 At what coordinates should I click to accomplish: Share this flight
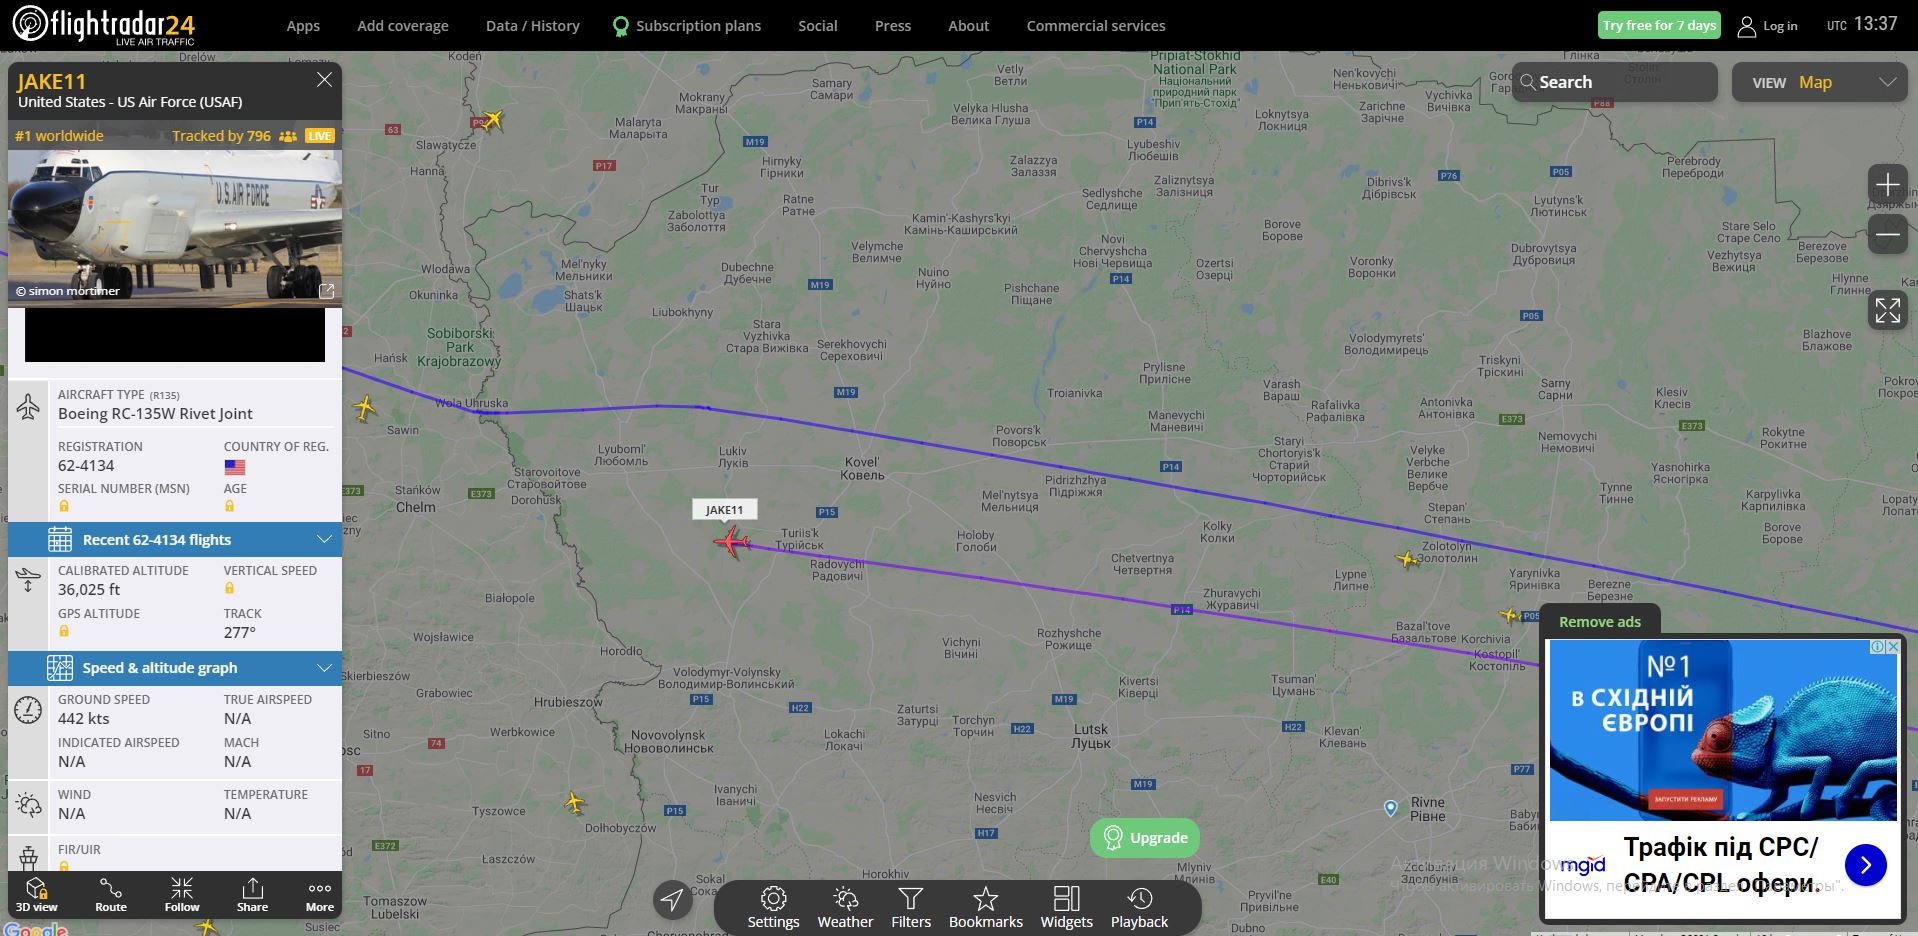252,894
